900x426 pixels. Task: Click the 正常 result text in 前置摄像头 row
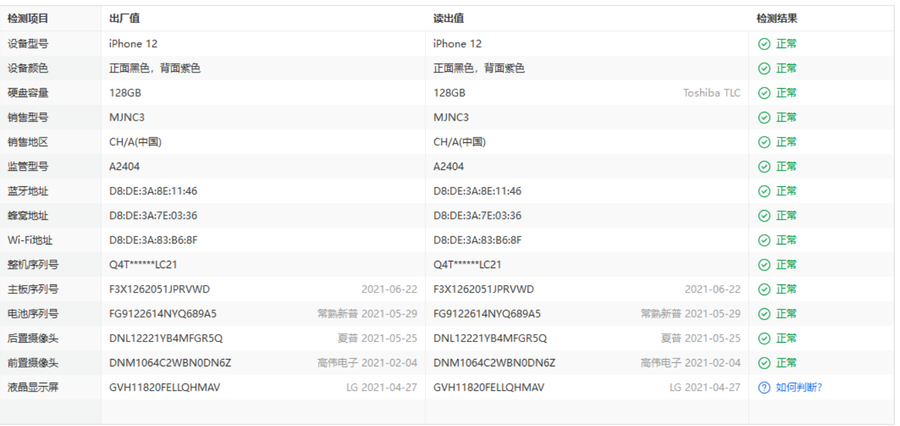click(x=786, y=363)
